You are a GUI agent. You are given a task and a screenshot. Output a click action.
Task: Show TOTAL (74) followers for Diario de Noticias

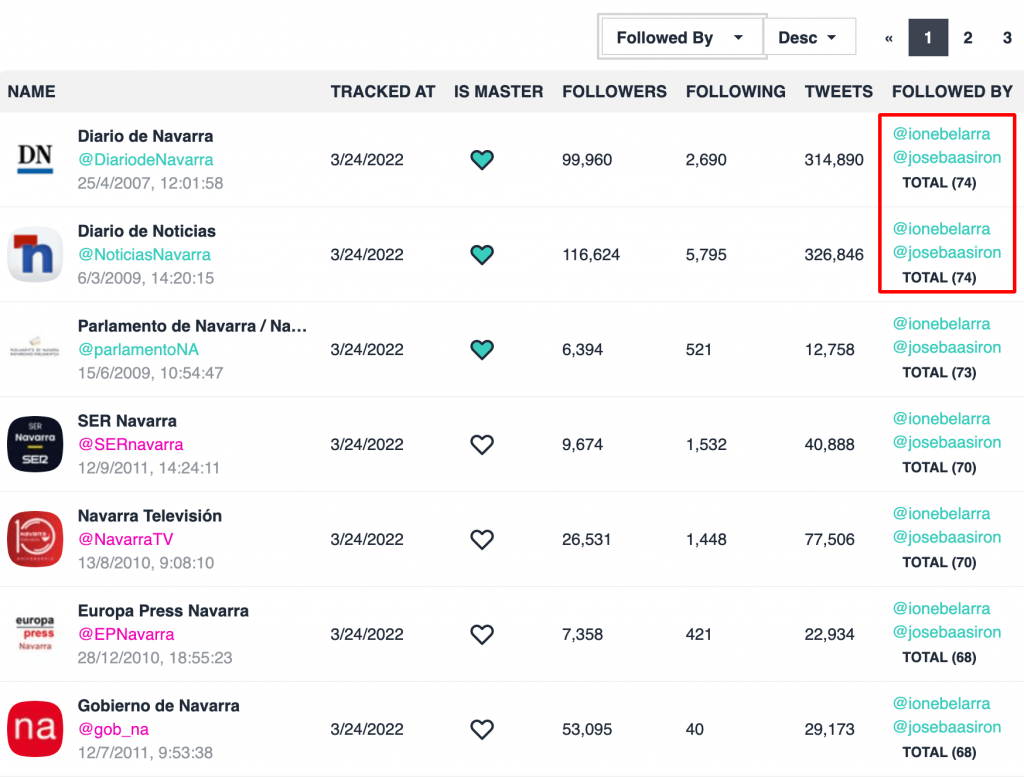click(x=939, y=278)
